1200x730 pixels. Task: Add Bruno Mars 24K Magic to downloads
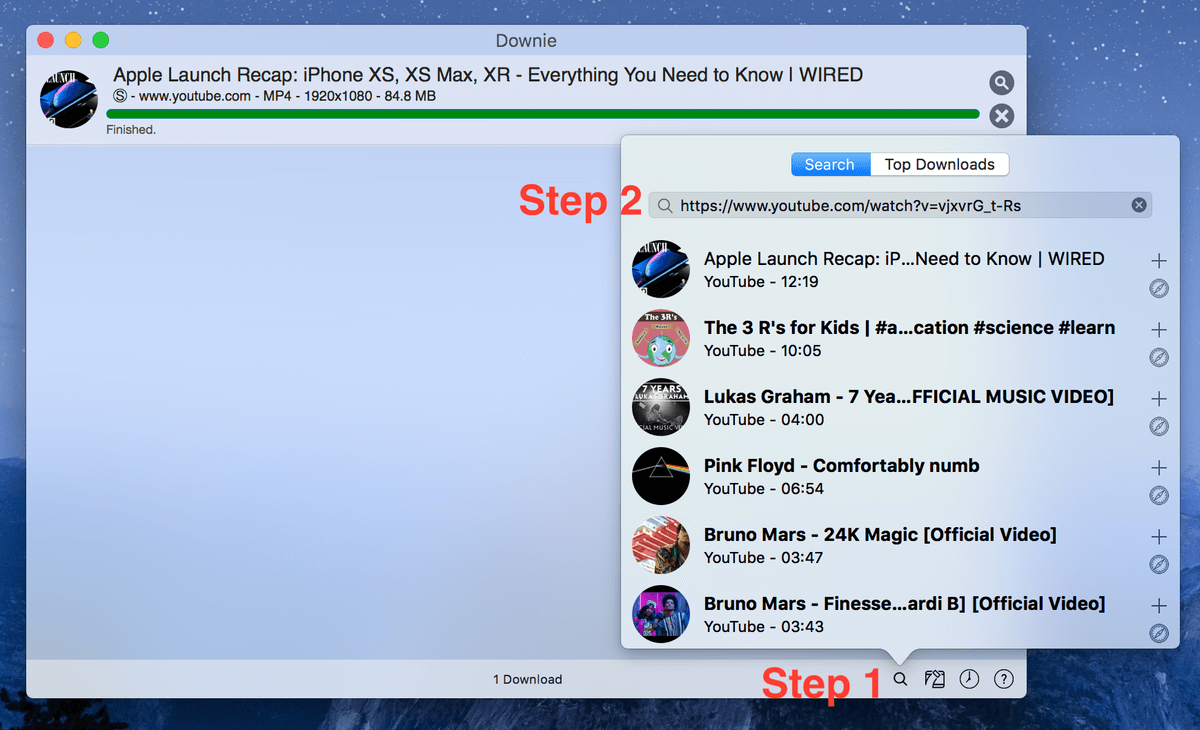pyautogui.click(x=1159, y=537)
